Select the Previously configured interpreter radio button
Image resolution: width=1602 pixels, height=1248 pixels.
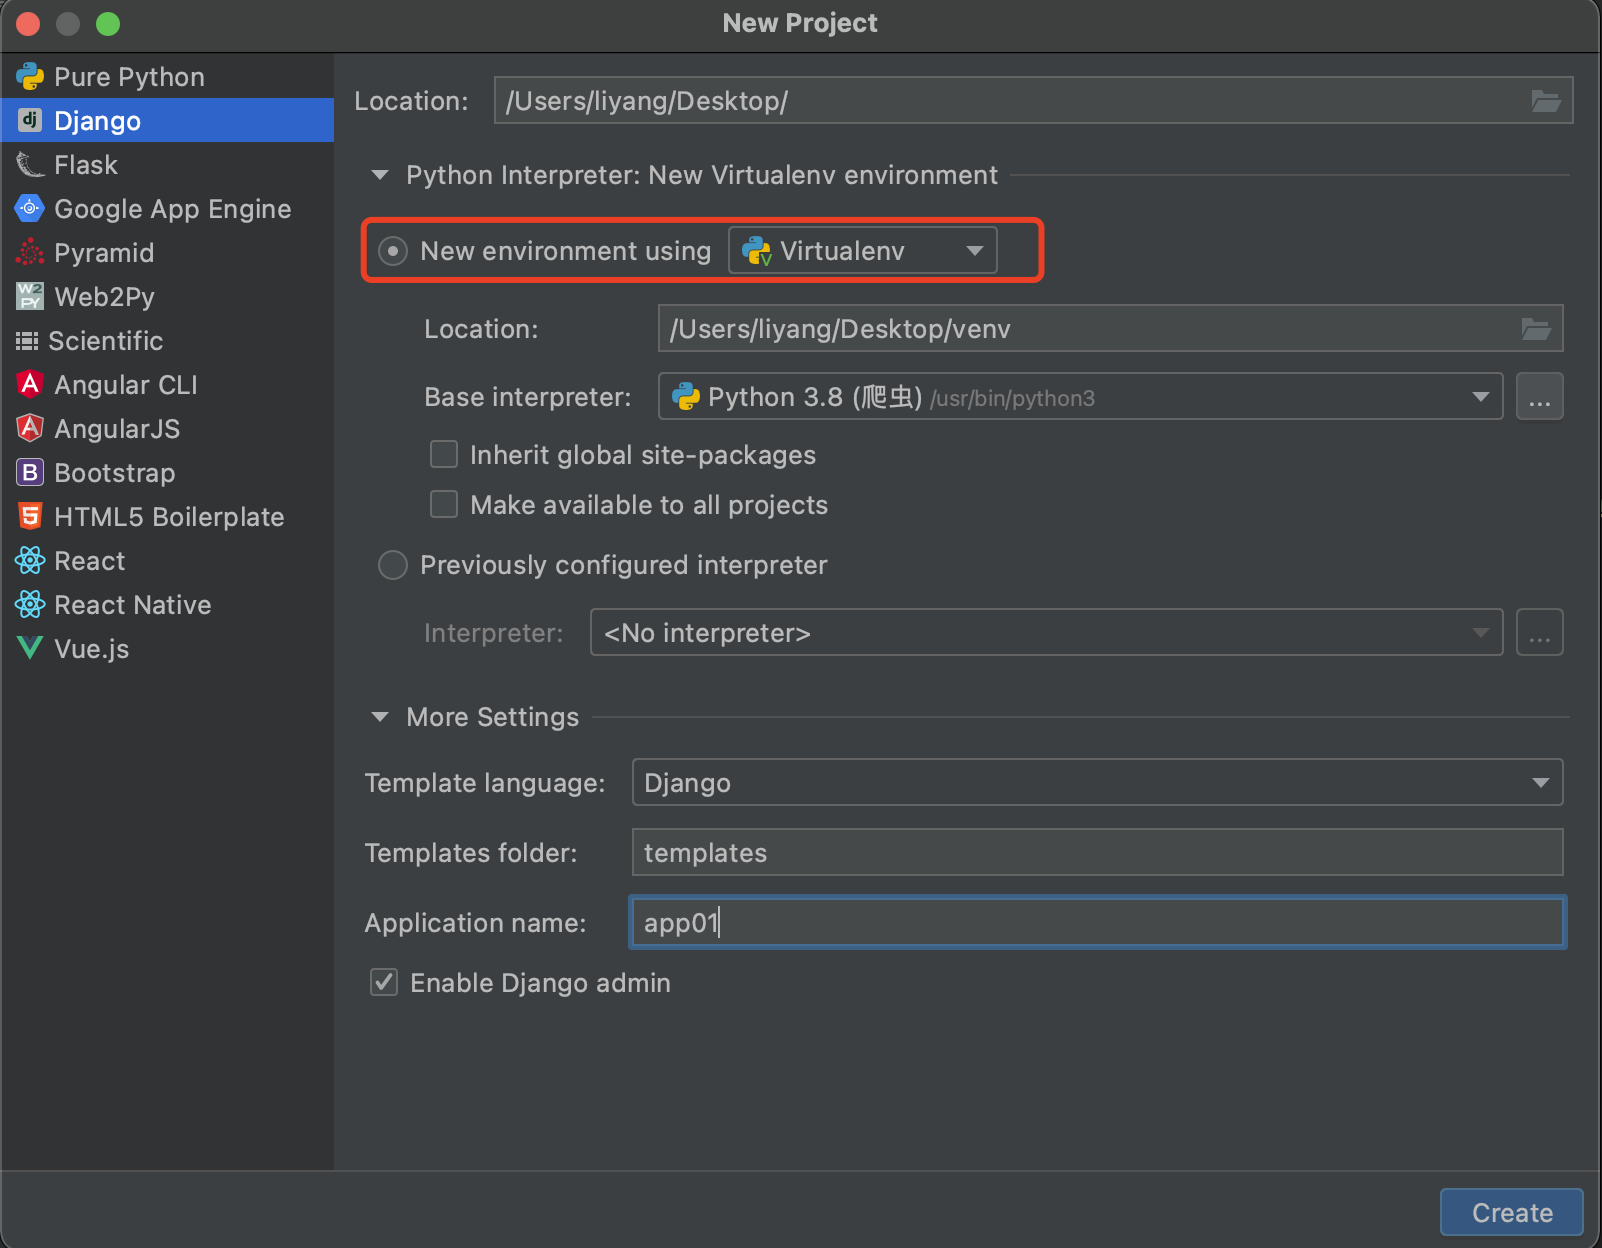click(393, 565)
